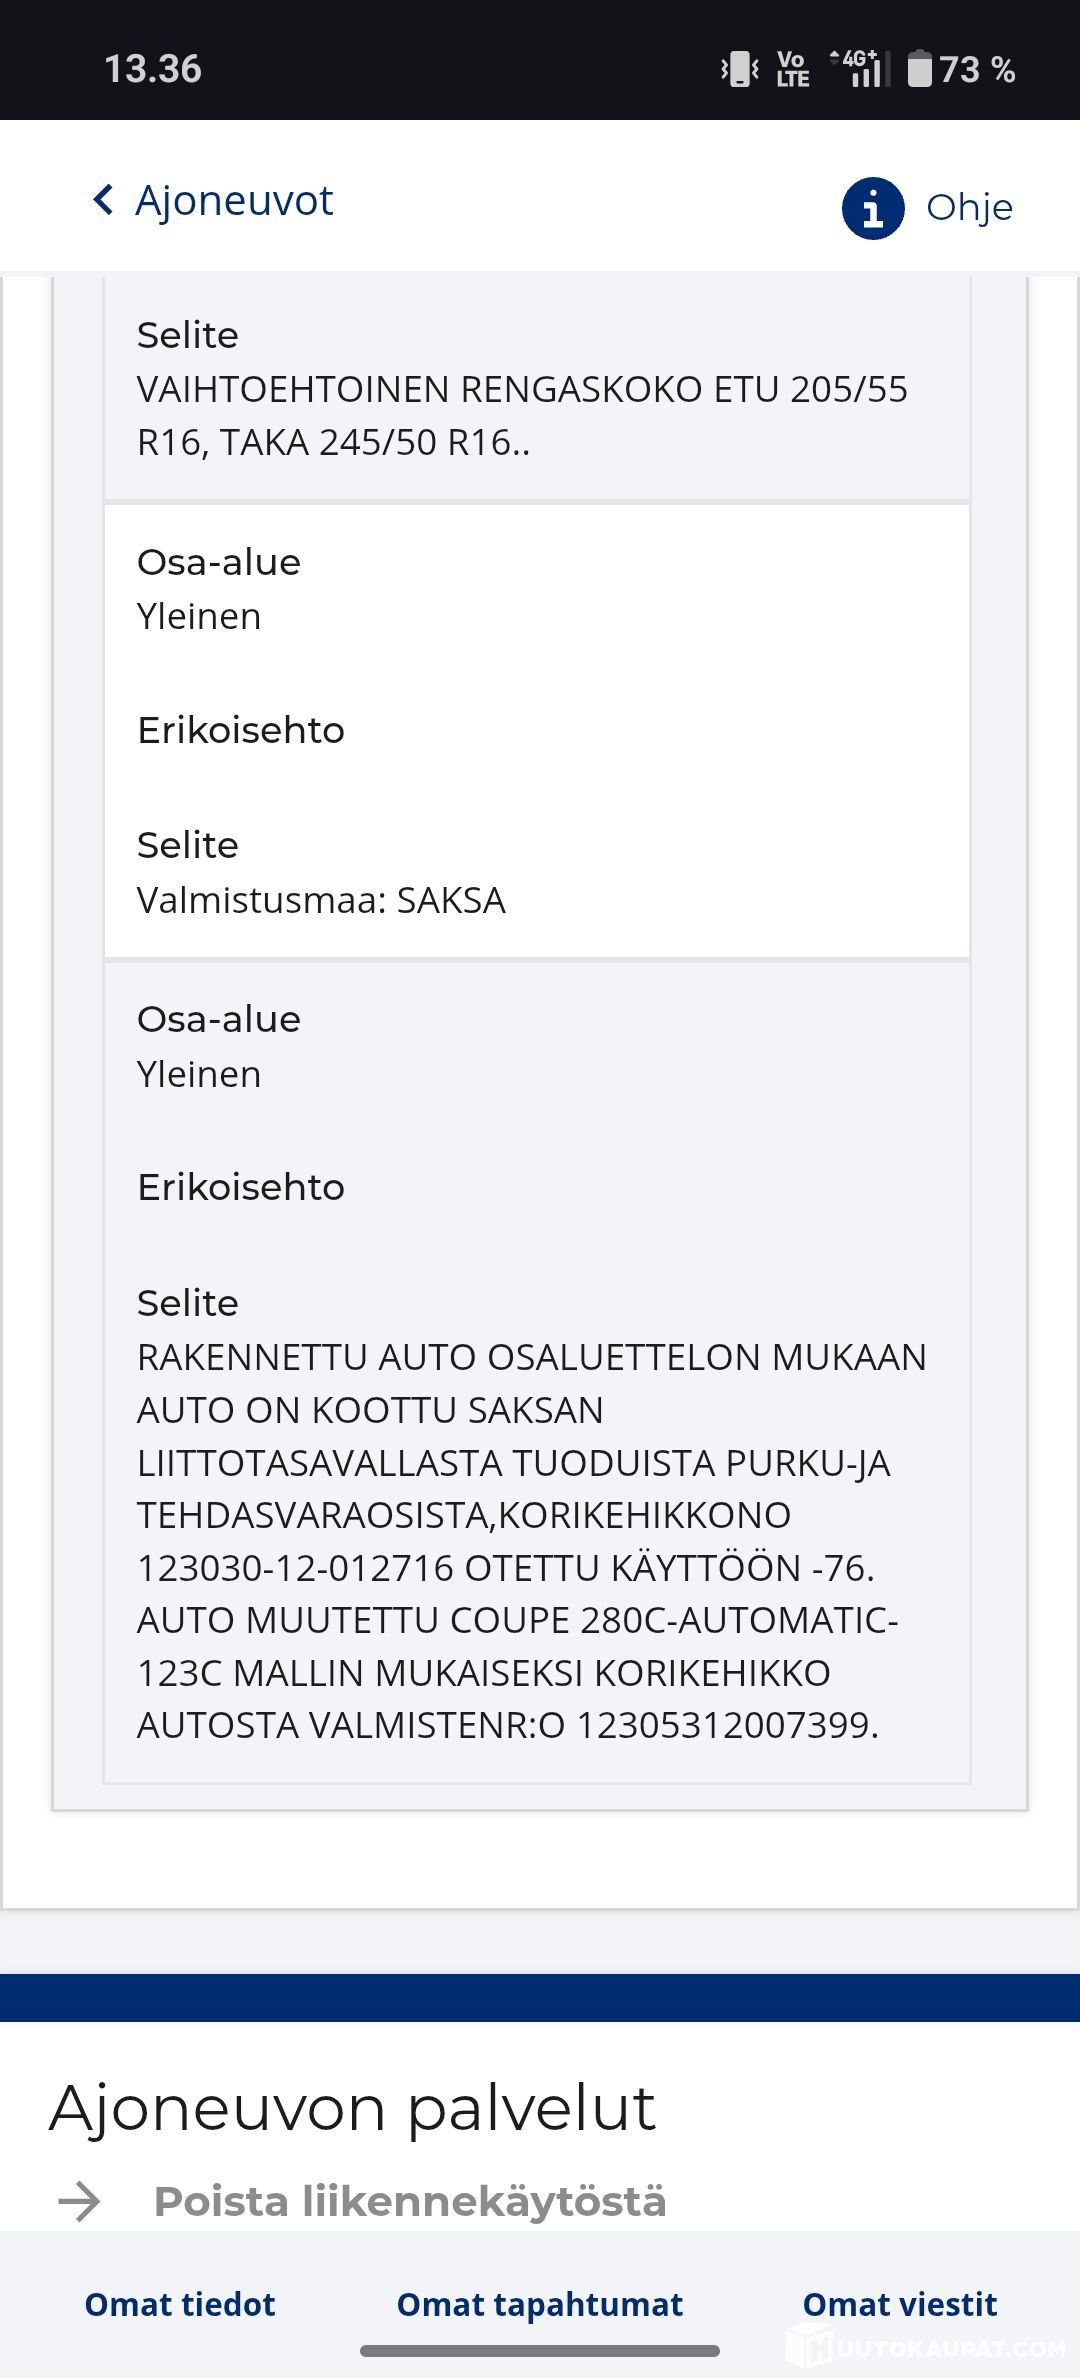Tap the back chevron beside Ajoneuvot
The image size is (1080, 2378).
coord(103,199)
